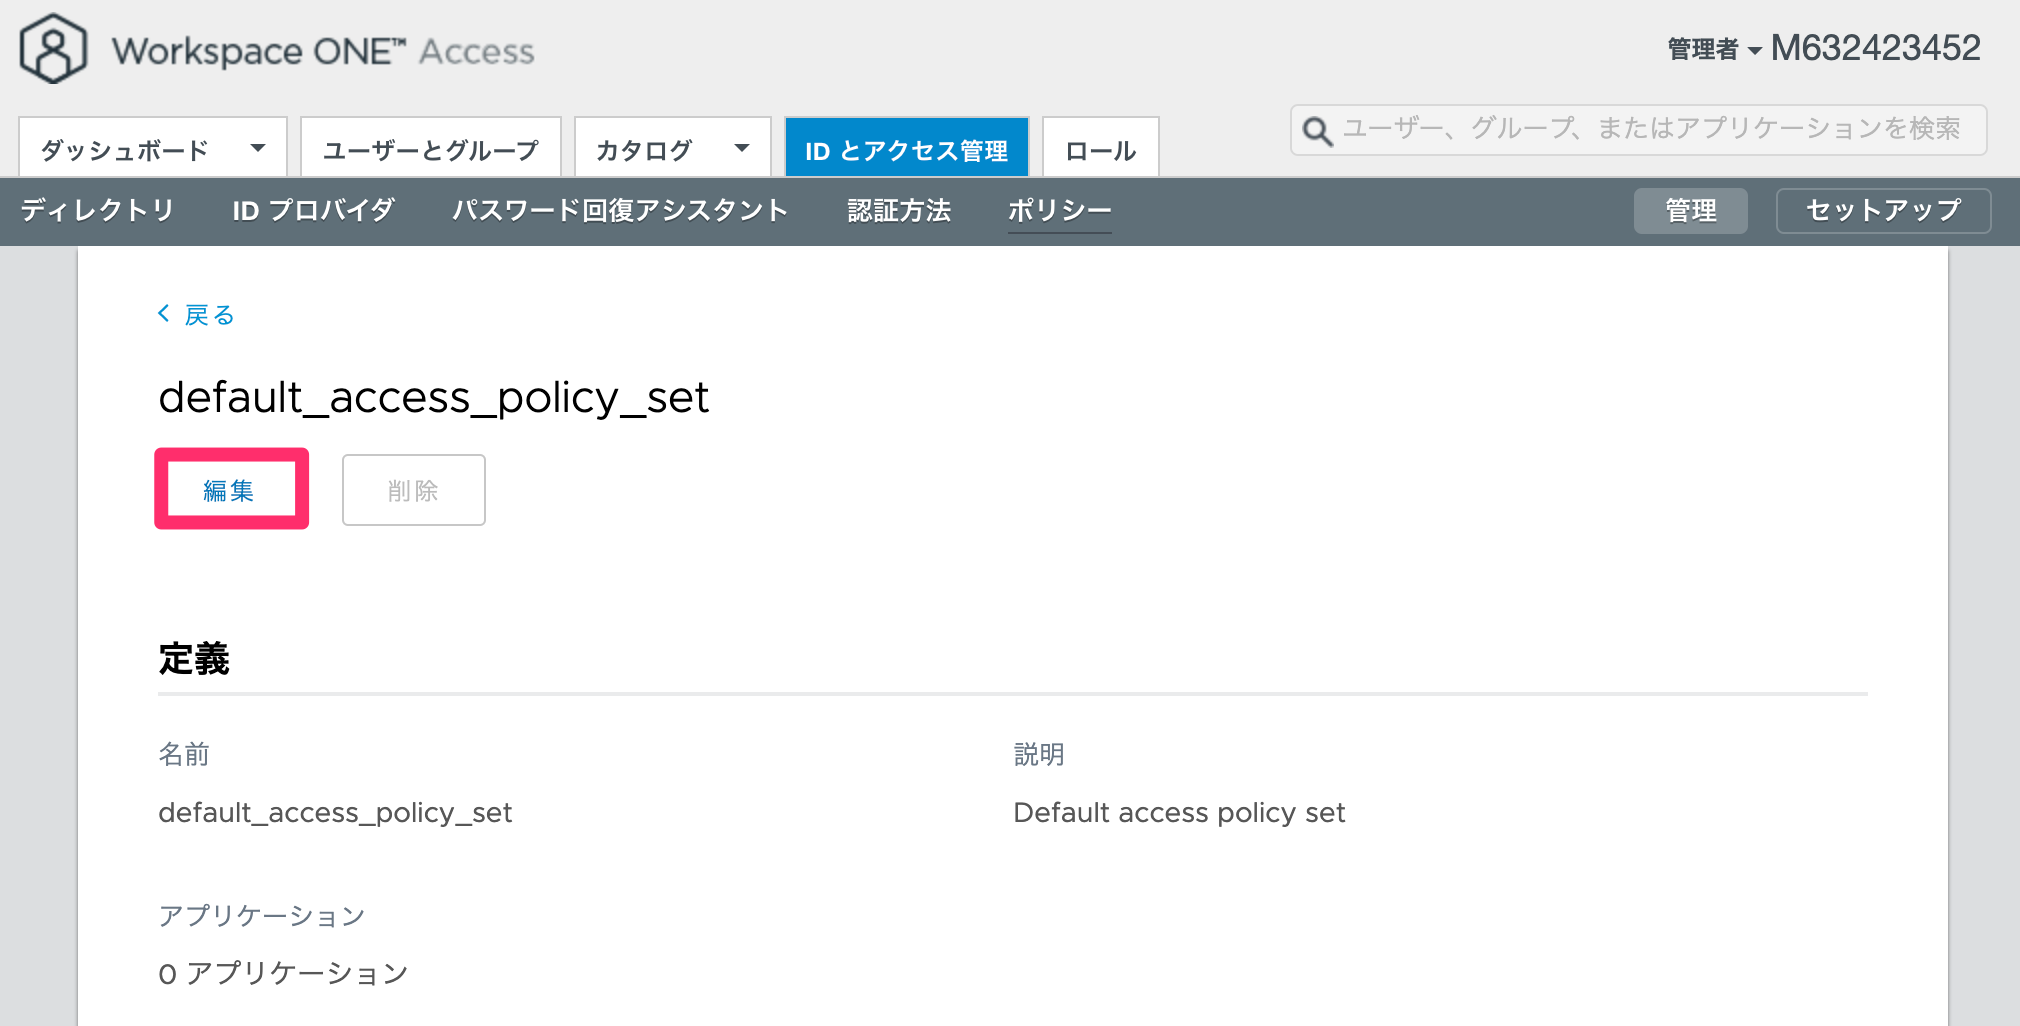Click the default_access_policy_set page title
The height and width of the screenshot is (1026, 2020).
coord(434,397)
